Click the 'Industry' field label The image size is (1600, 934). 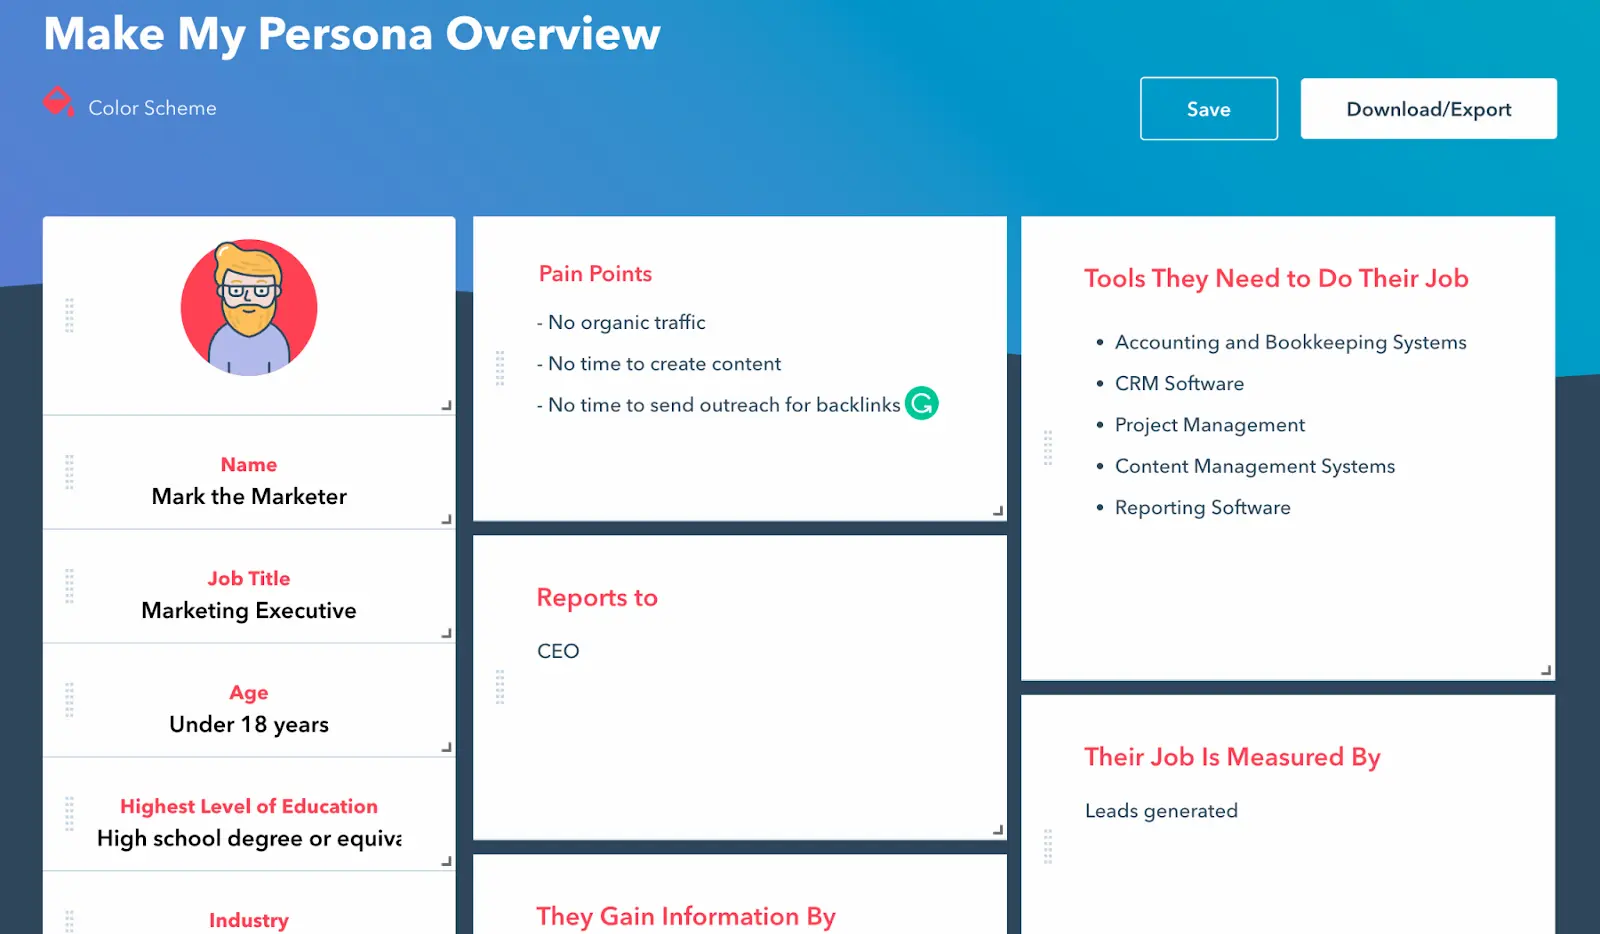coord(249,921)
